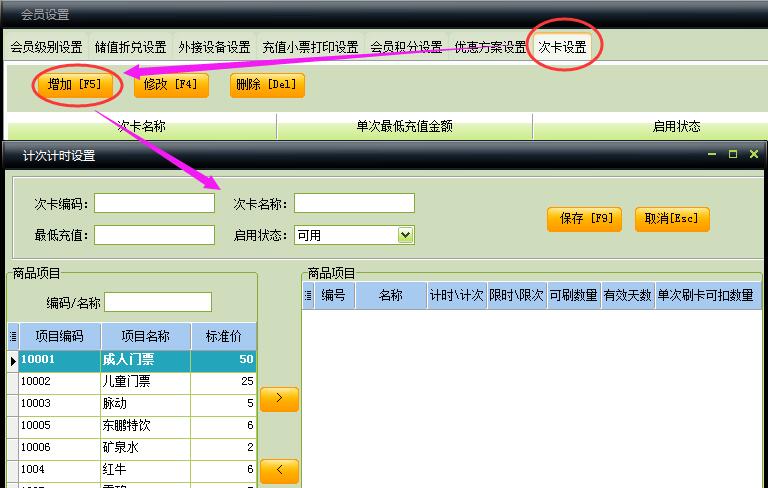
Task: Click 编号 column header in right grid
Action: click(x=334, y=295)
